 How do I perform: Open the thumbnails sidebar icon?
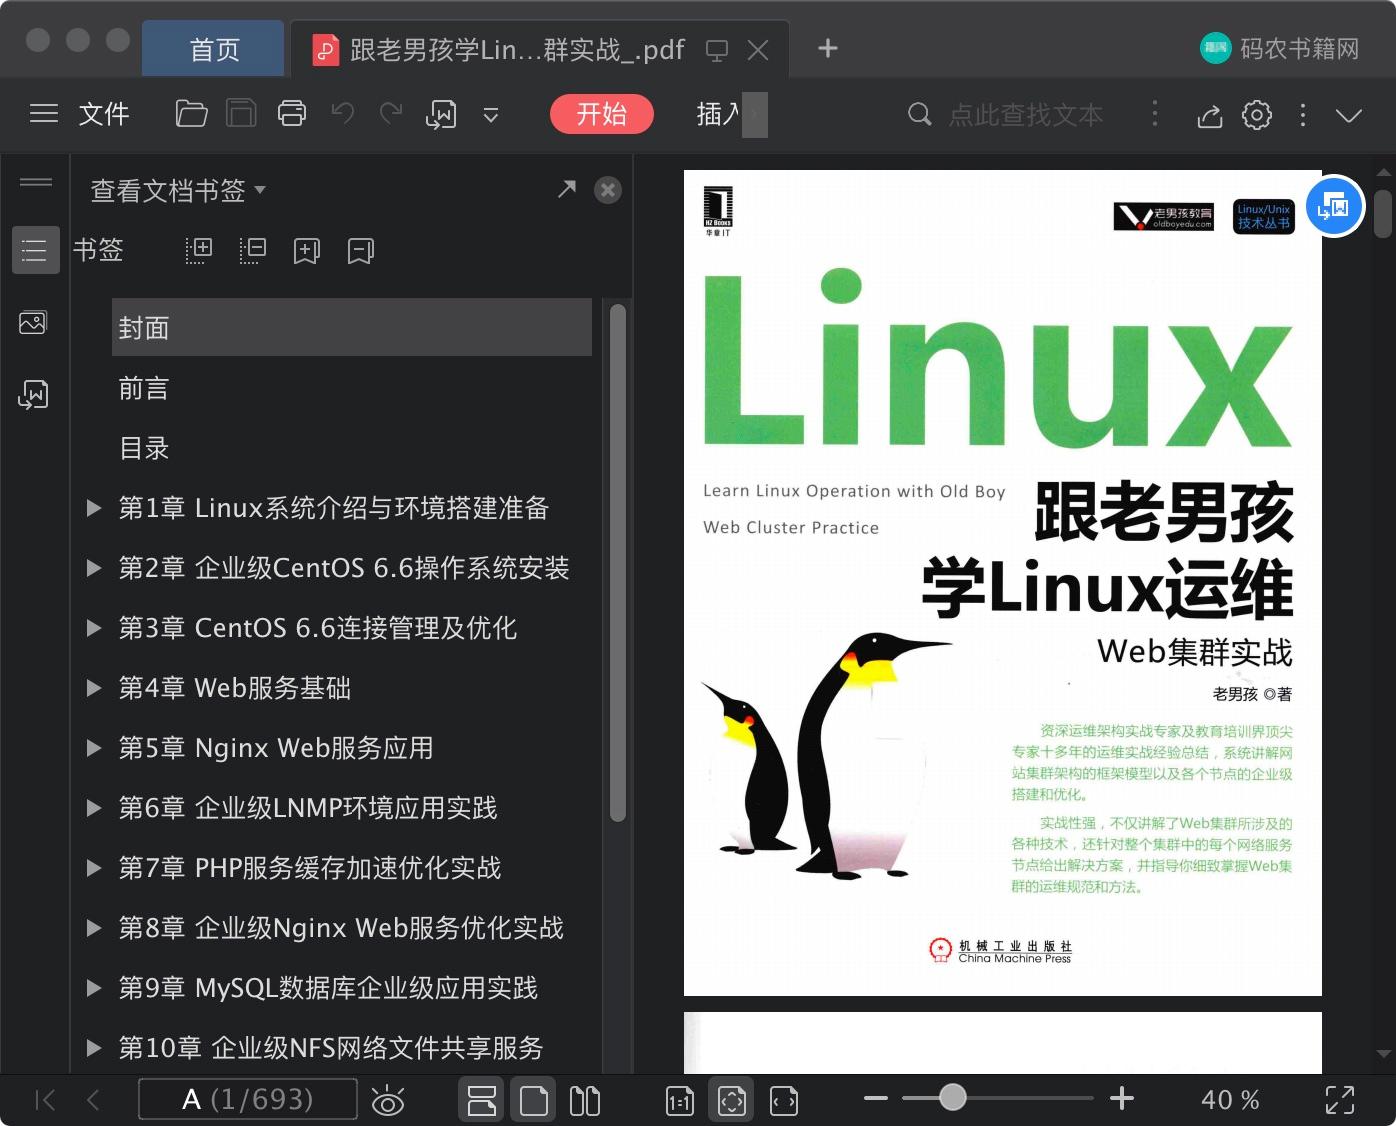[x=33, y=322]
